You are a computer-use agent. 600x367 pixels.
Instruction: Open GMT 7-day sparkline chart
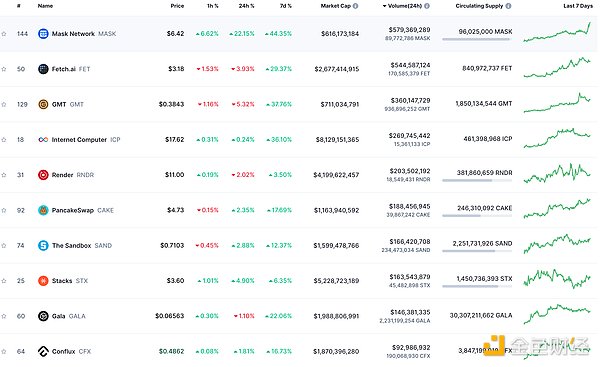tap(557, 103)
